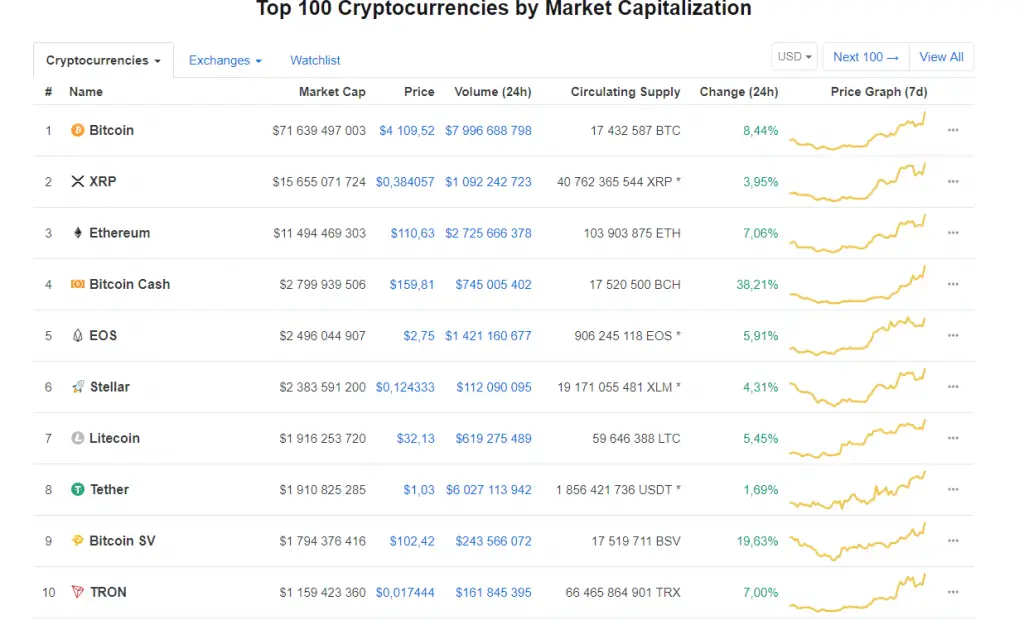Image resolution: width=1024 pixels, height=620 pixels.
Task: Open the three-dot options menu on the TRON row
Action: tap(953, 592)
